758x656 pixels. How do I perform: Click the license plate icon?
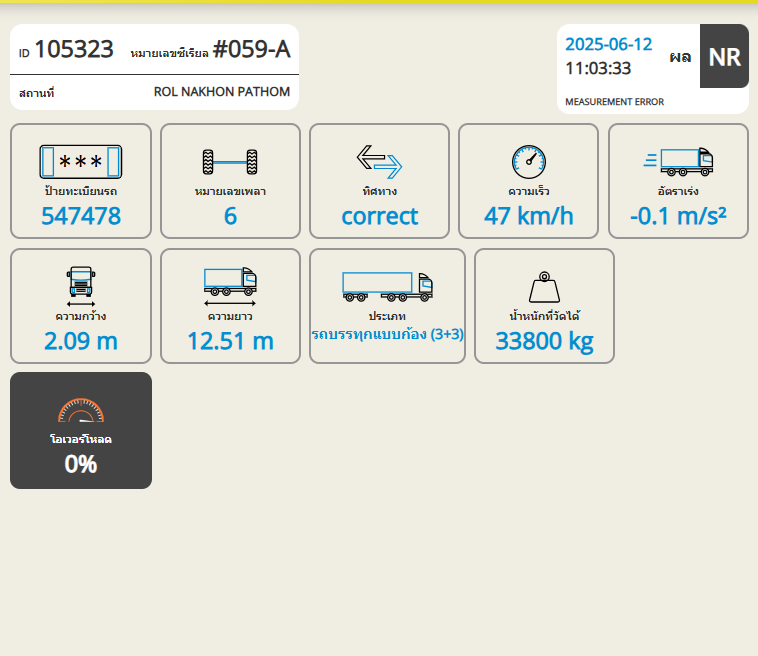[80, 161]
